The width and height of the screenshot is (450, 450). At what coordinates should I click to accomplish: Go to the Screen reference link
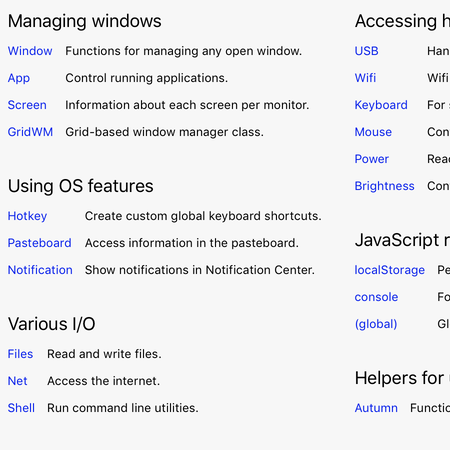(27, 105)
